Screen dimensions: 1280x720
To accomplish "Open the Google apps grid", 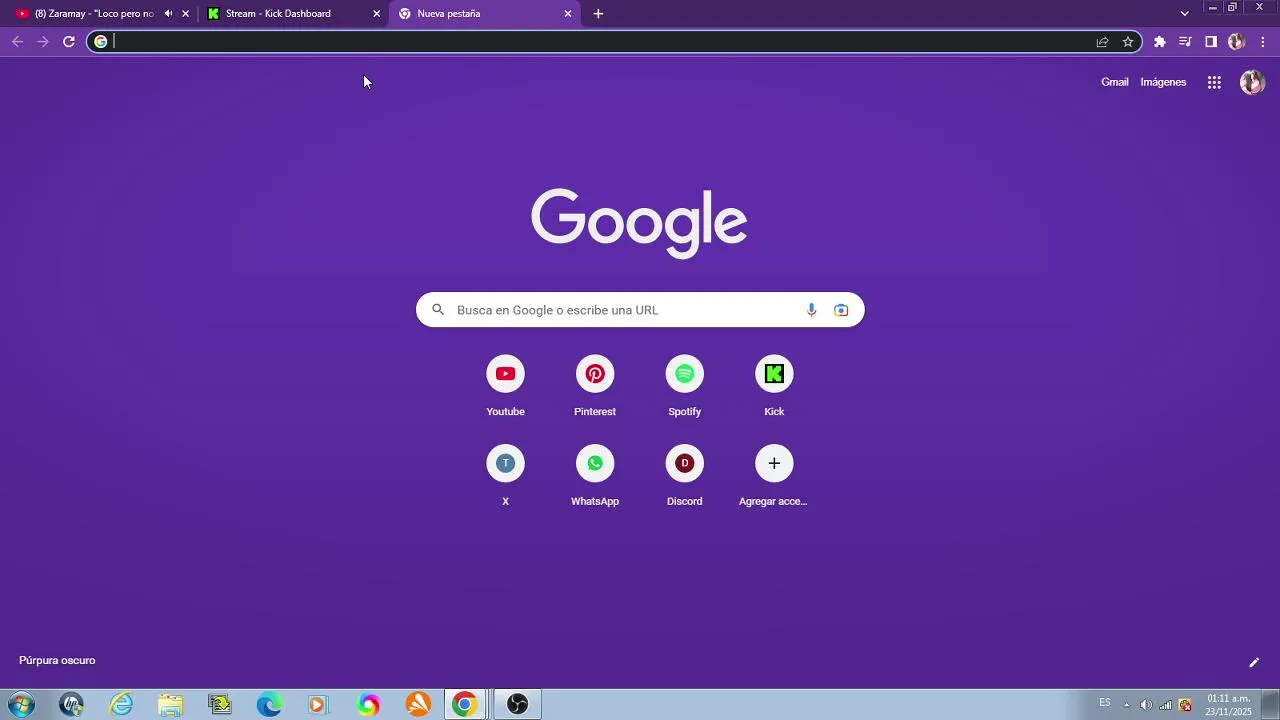I will coord(1214,83).
